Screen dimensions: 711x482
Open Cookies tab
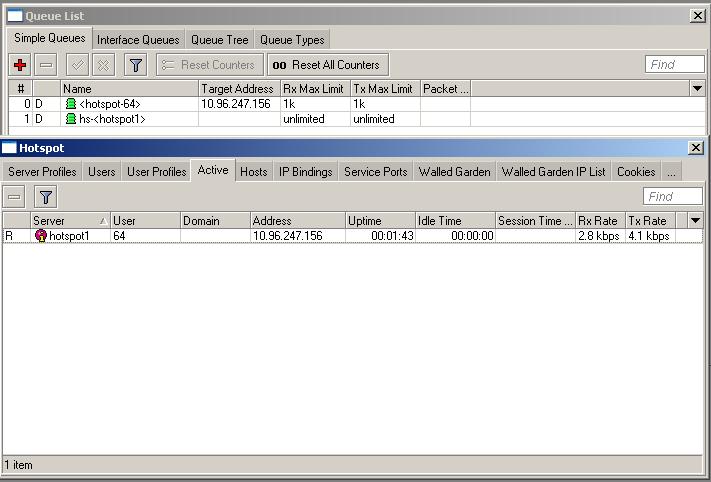click(x=636, y=172)
